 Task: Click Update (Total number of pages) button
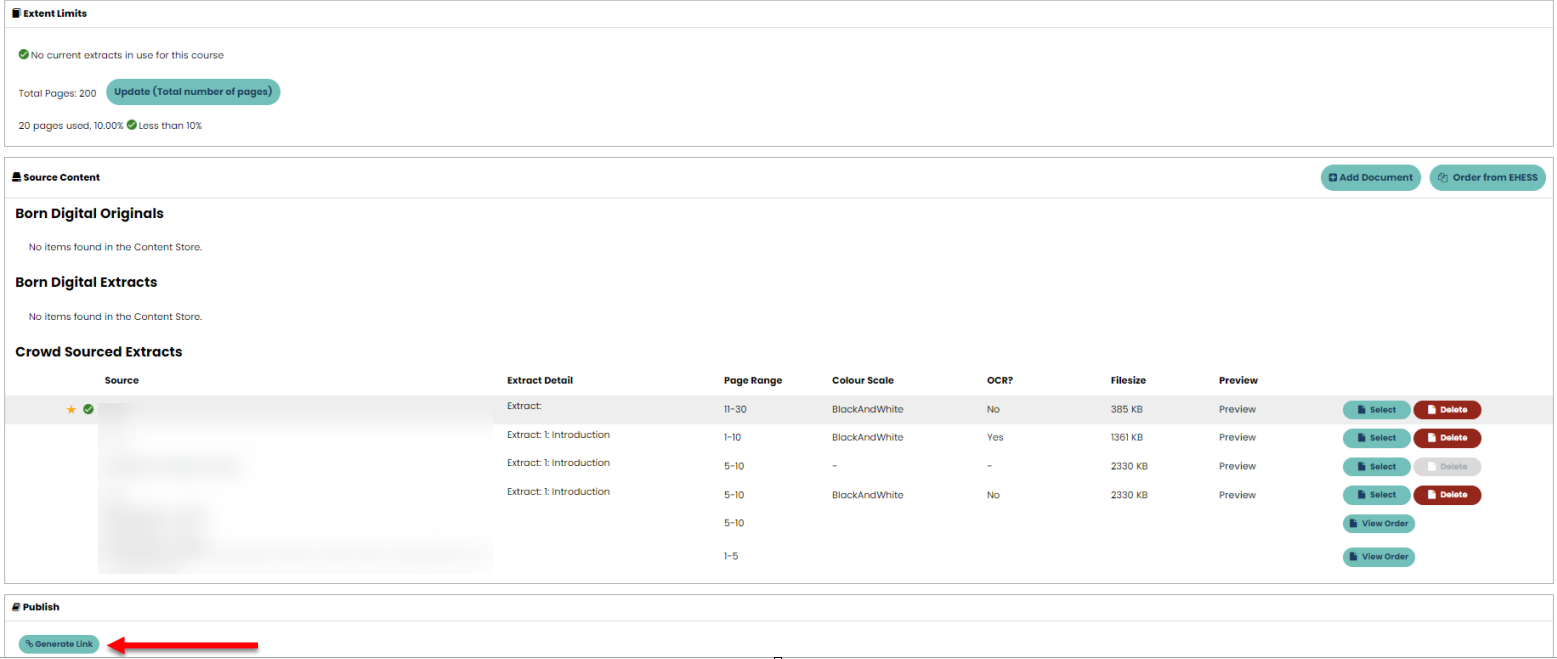coord(193,92)
